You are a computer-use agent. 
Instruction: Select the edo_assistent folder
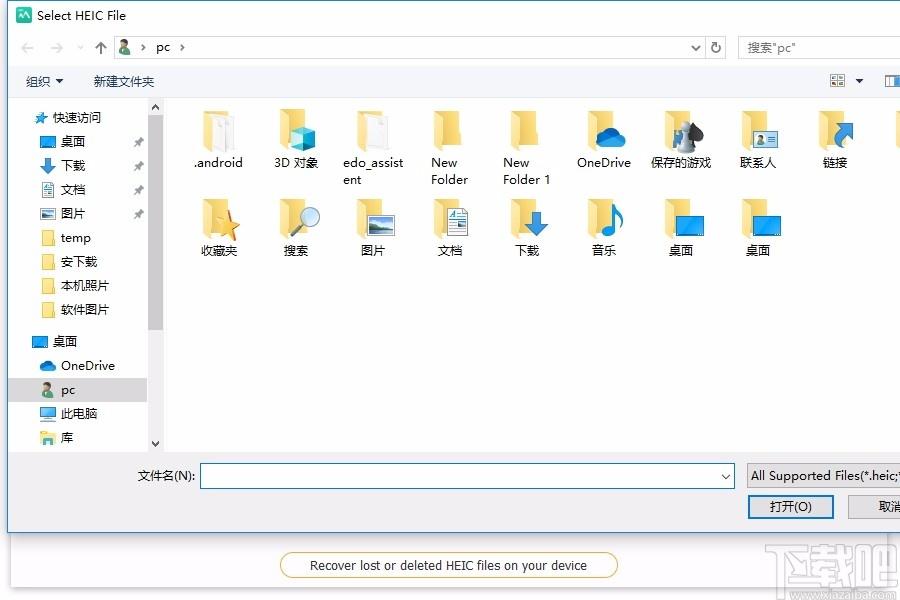(373, 148)
